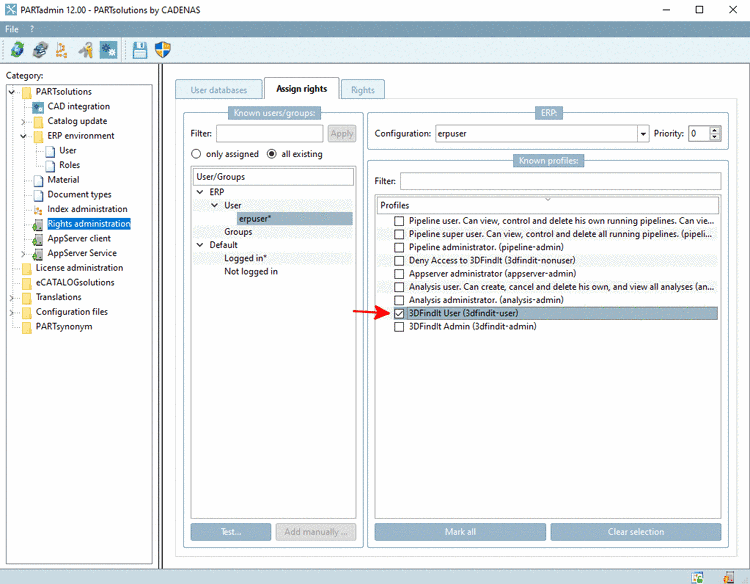The image size is (750, 584).
Task: Click the User document icon in tree
Action: point(50,151)
